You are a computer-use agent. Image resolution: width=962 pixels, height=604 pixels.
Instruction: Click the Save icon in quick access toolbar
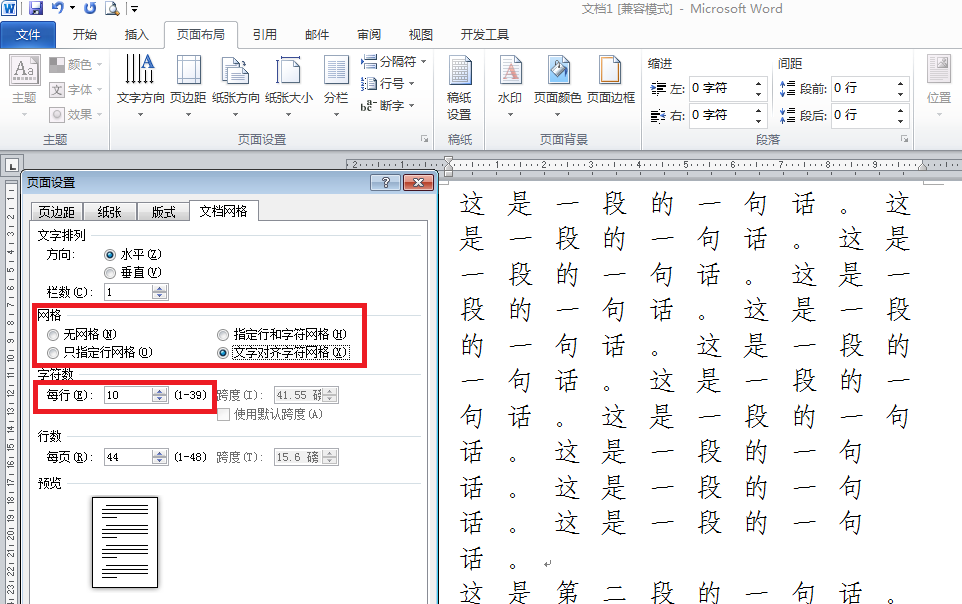pyautogui.click(x=36, y=8)
